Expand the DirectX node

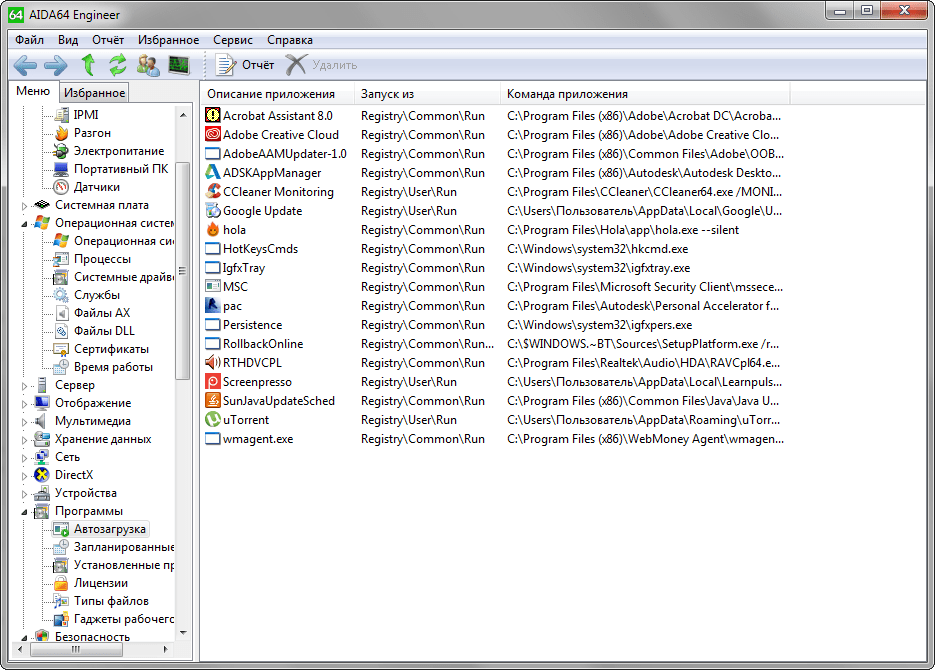tap(24, 476)
